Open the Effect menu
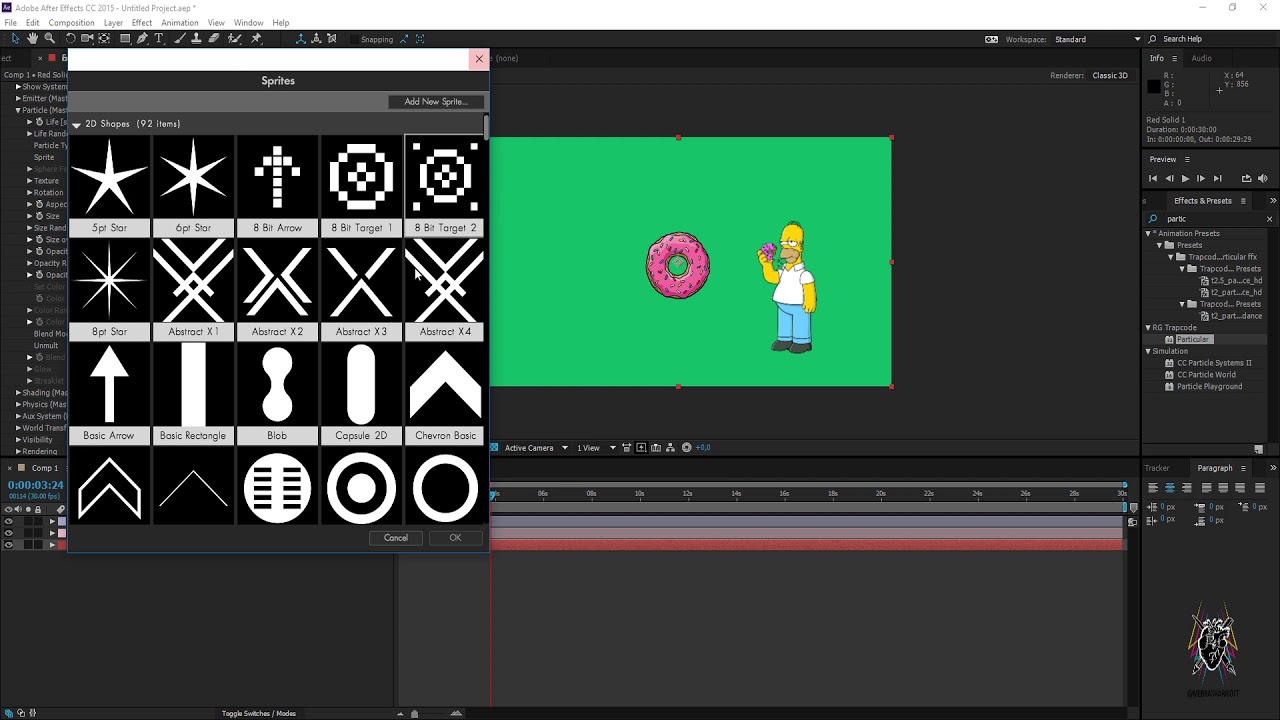This screenshot has width=1280, height=720. point(142,22)
